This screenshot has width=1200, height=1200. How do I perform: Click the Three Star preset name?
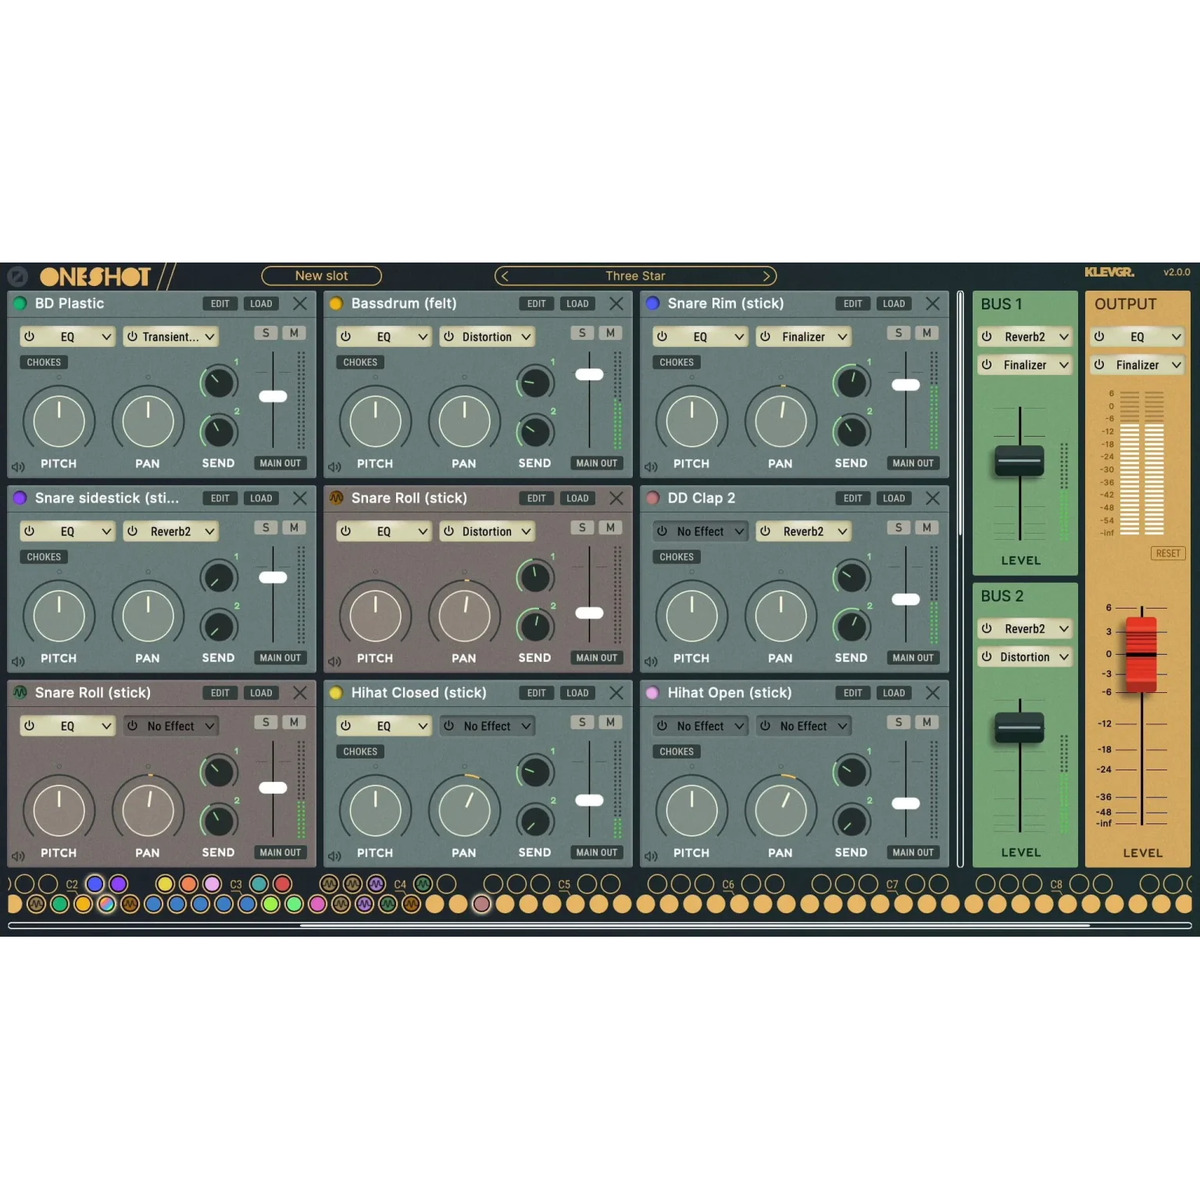(635, 275)
